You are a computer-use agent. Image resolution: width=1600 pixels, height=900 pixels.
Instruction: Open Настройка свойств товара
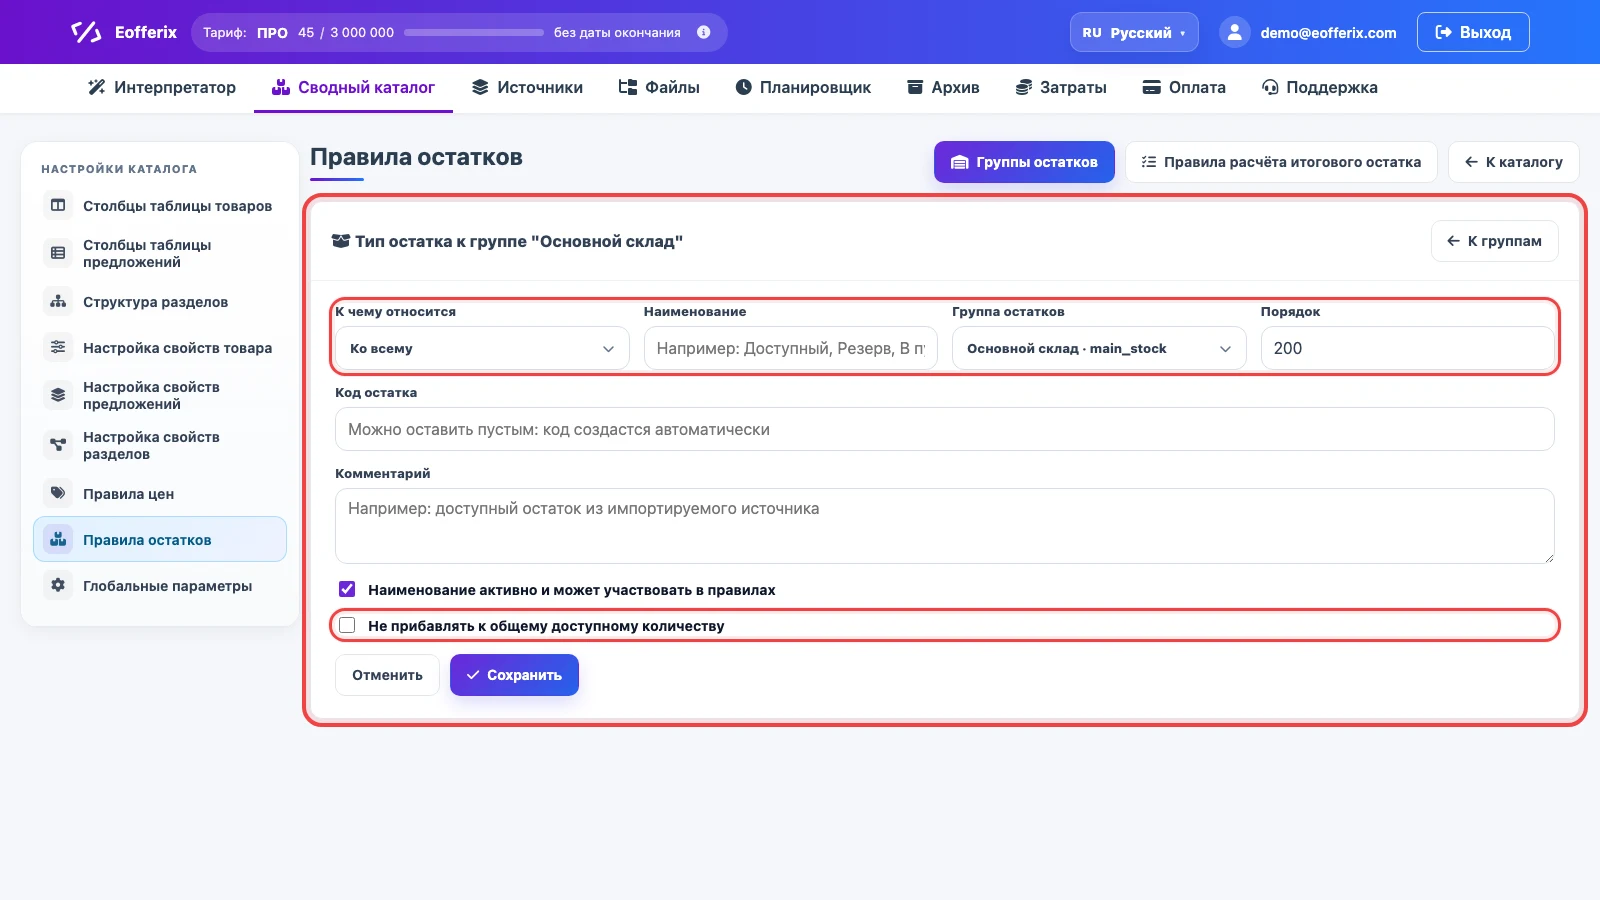[x=160, y=347]
